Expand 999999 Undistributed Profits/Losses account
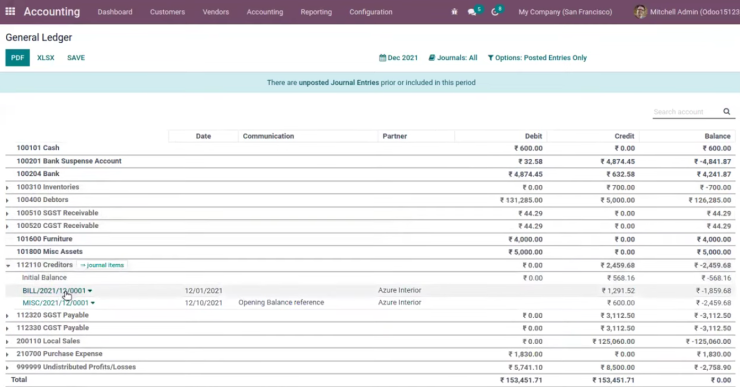 (x=8, y=368)
